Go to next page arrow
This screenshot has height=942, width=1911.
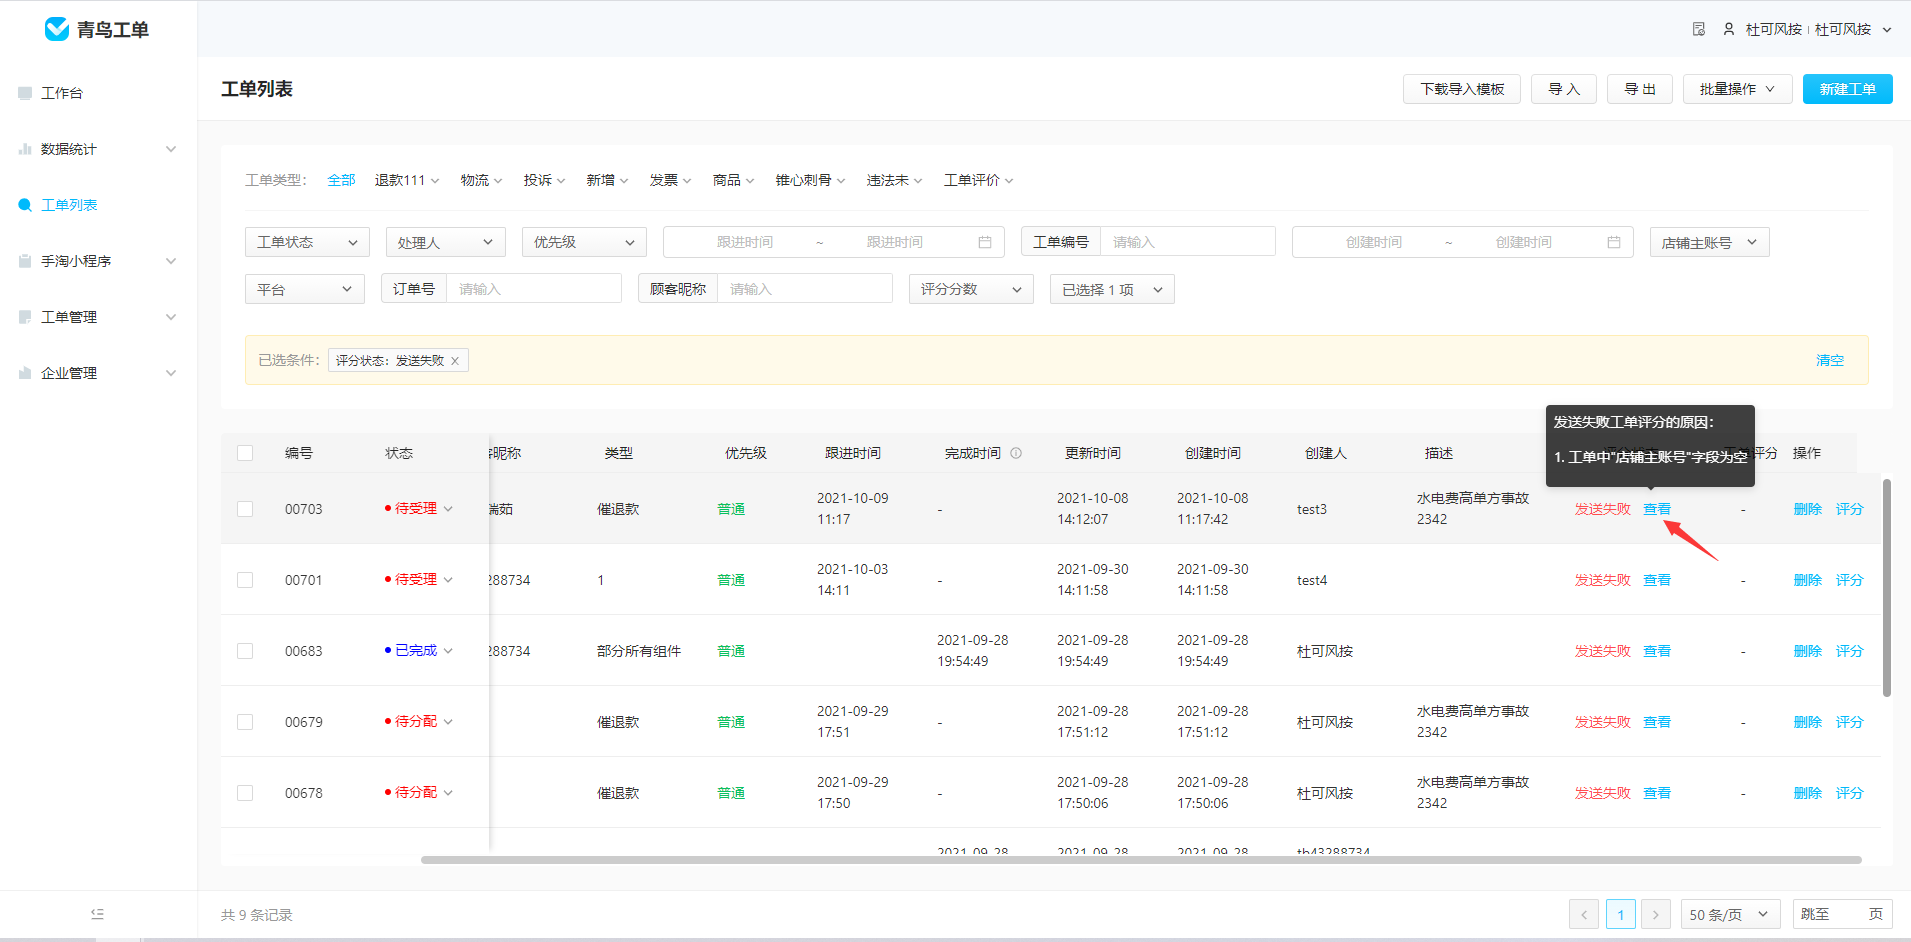1656,914
